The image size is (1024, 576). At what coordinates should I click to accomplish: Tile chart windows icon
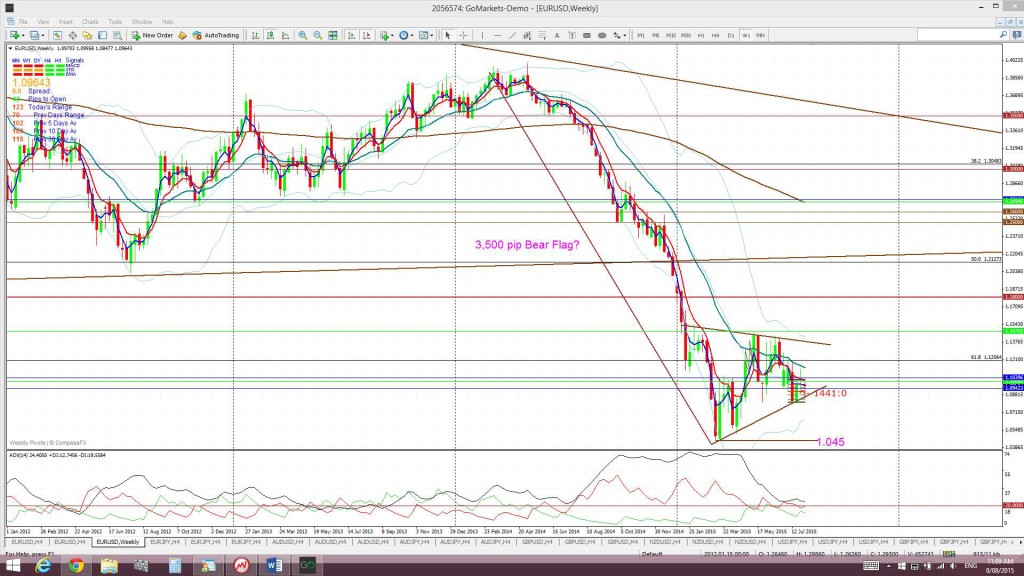coord(332,35)
